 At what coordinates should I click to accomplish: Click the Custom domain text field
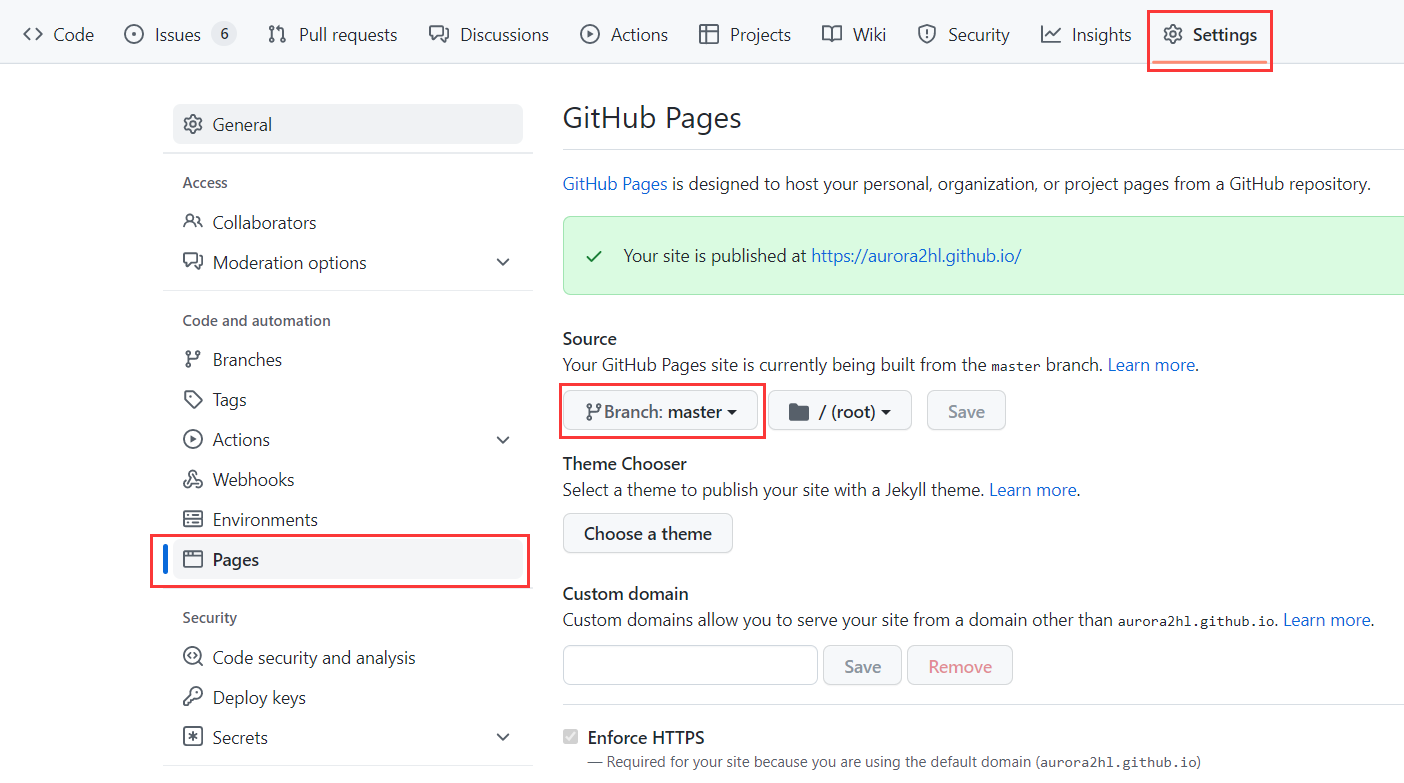point(690,666)
